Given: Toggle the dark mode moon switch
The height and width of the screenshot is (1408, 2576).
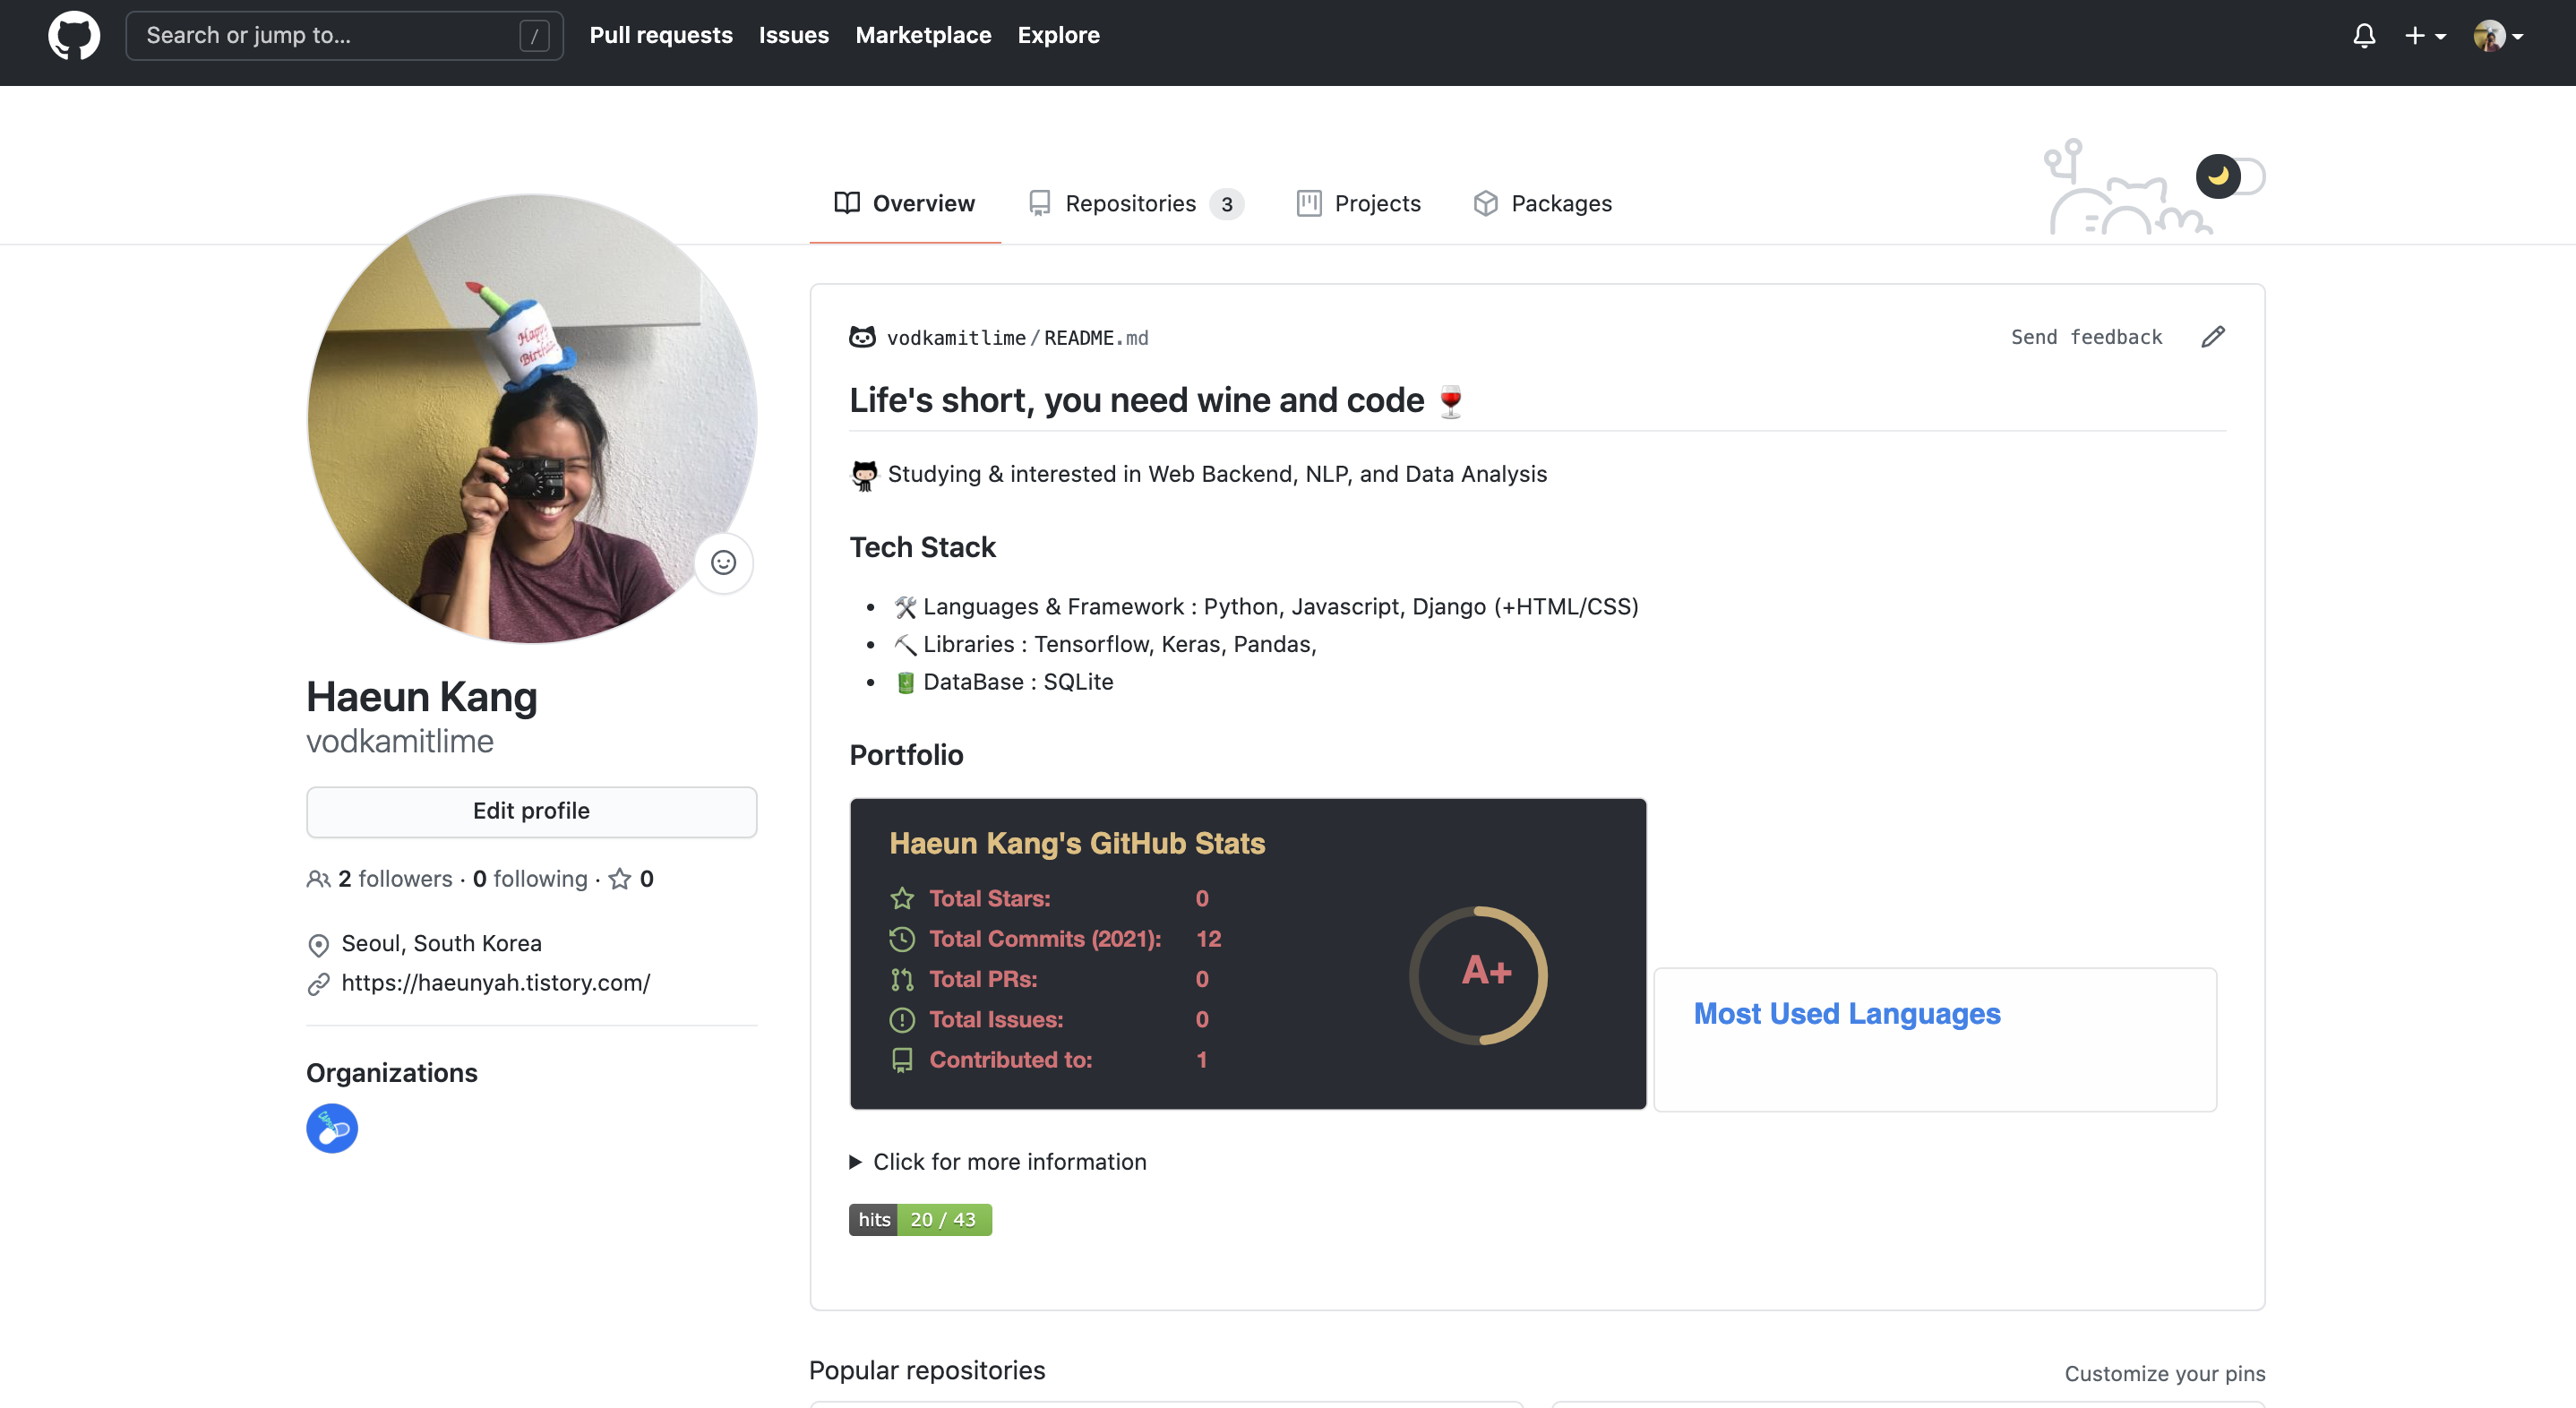Looking at the screenshot, I should coord(2230,177).
